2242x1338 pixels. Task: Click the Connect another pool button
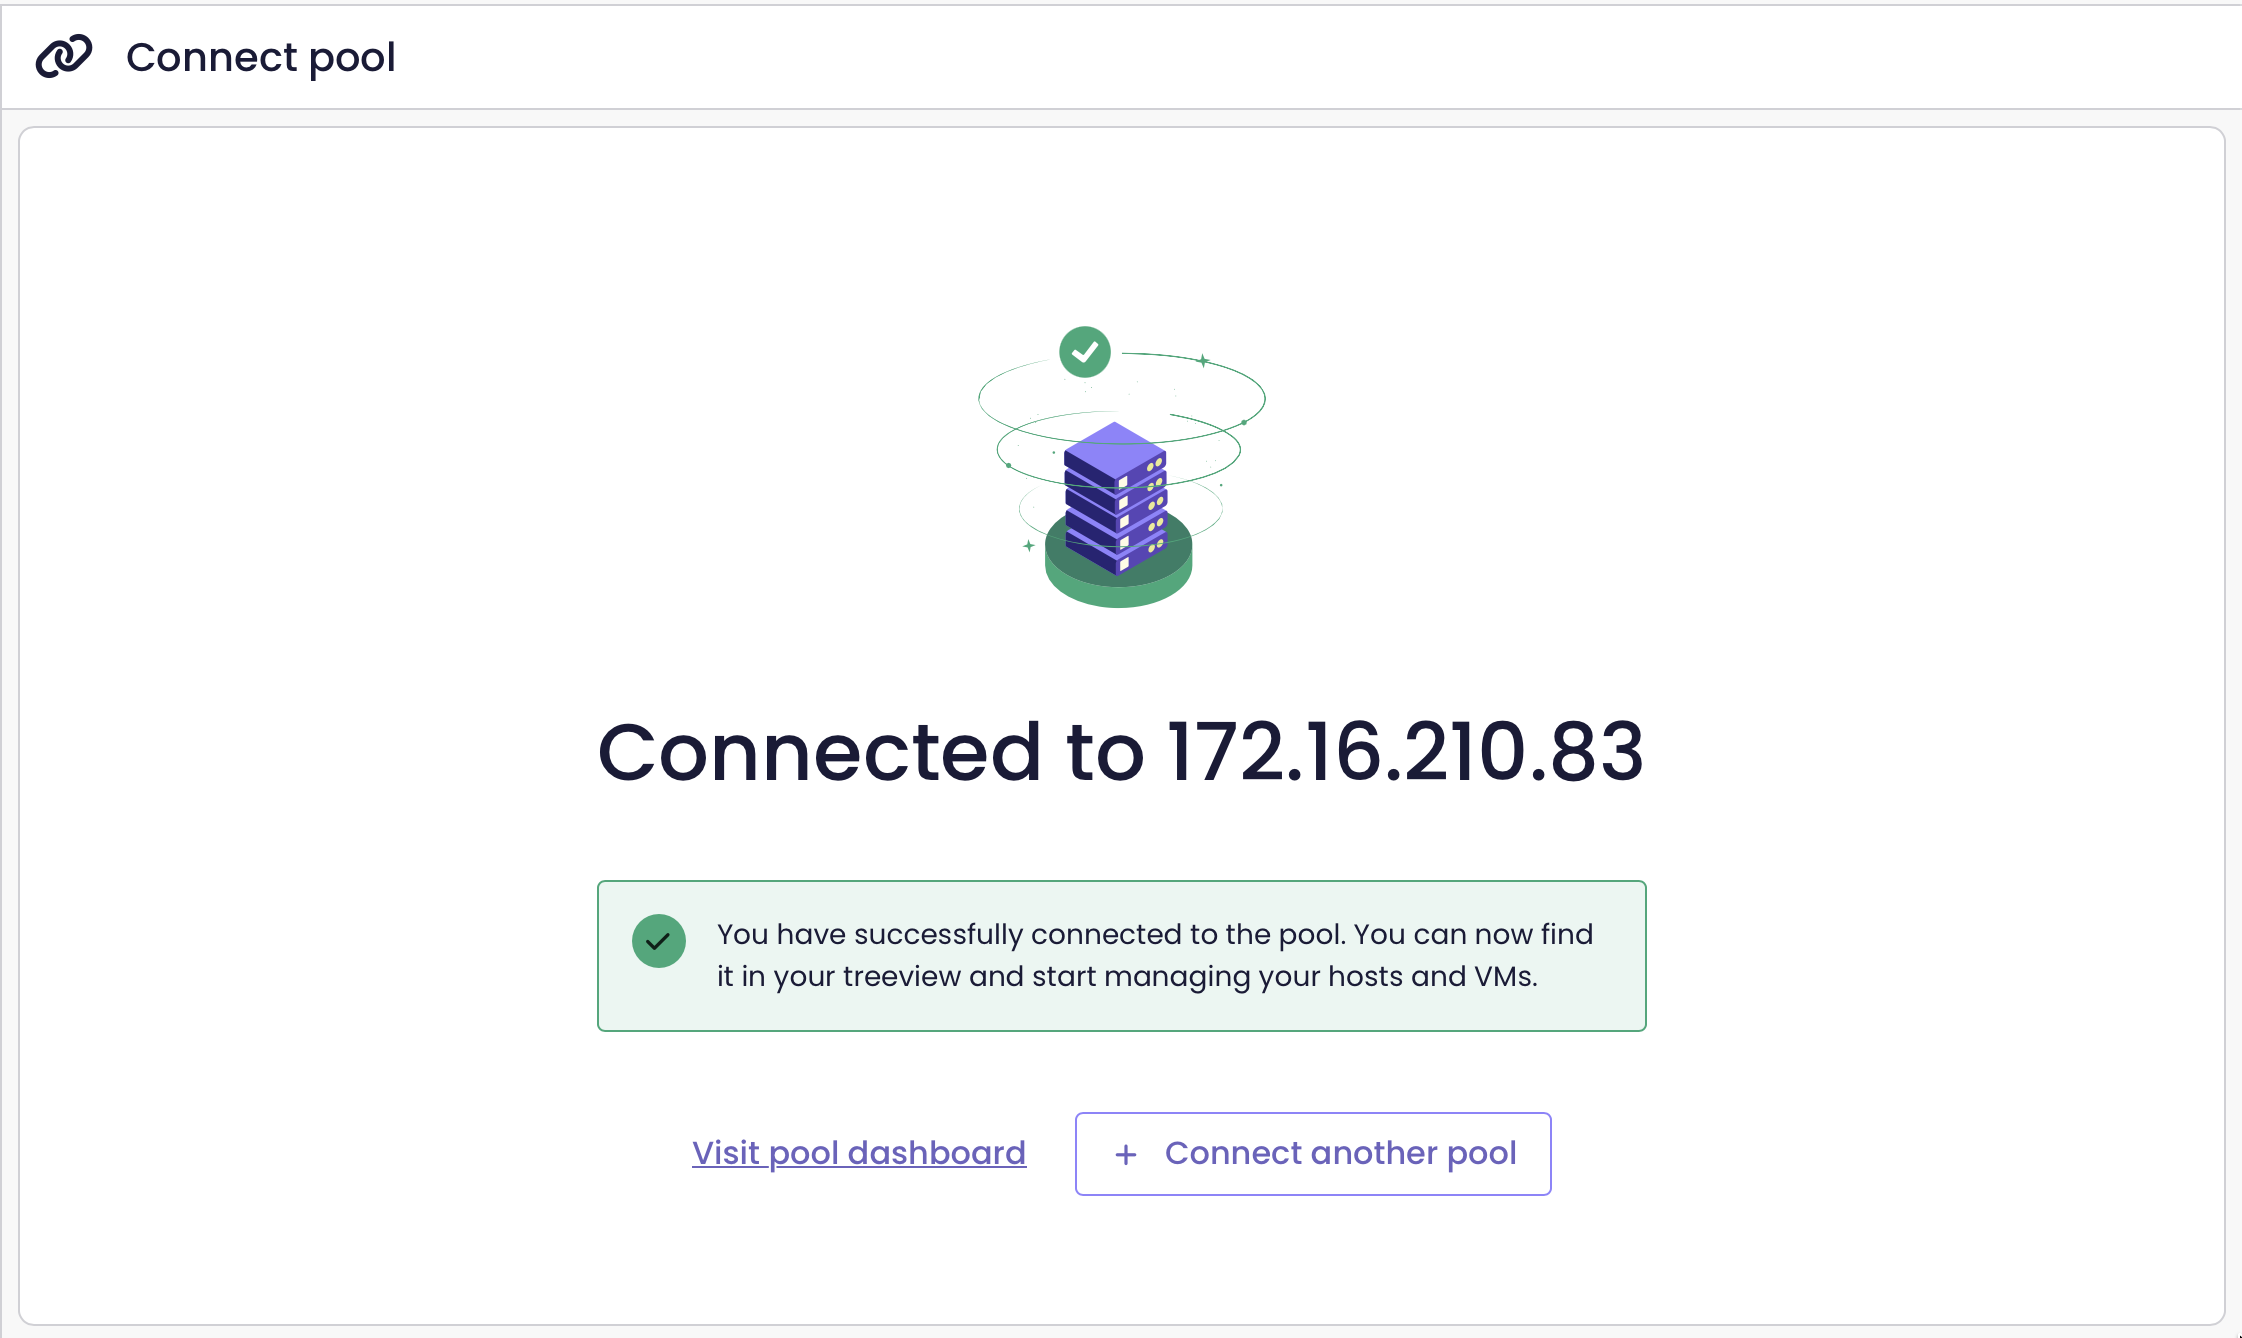pos(1313,1153)
